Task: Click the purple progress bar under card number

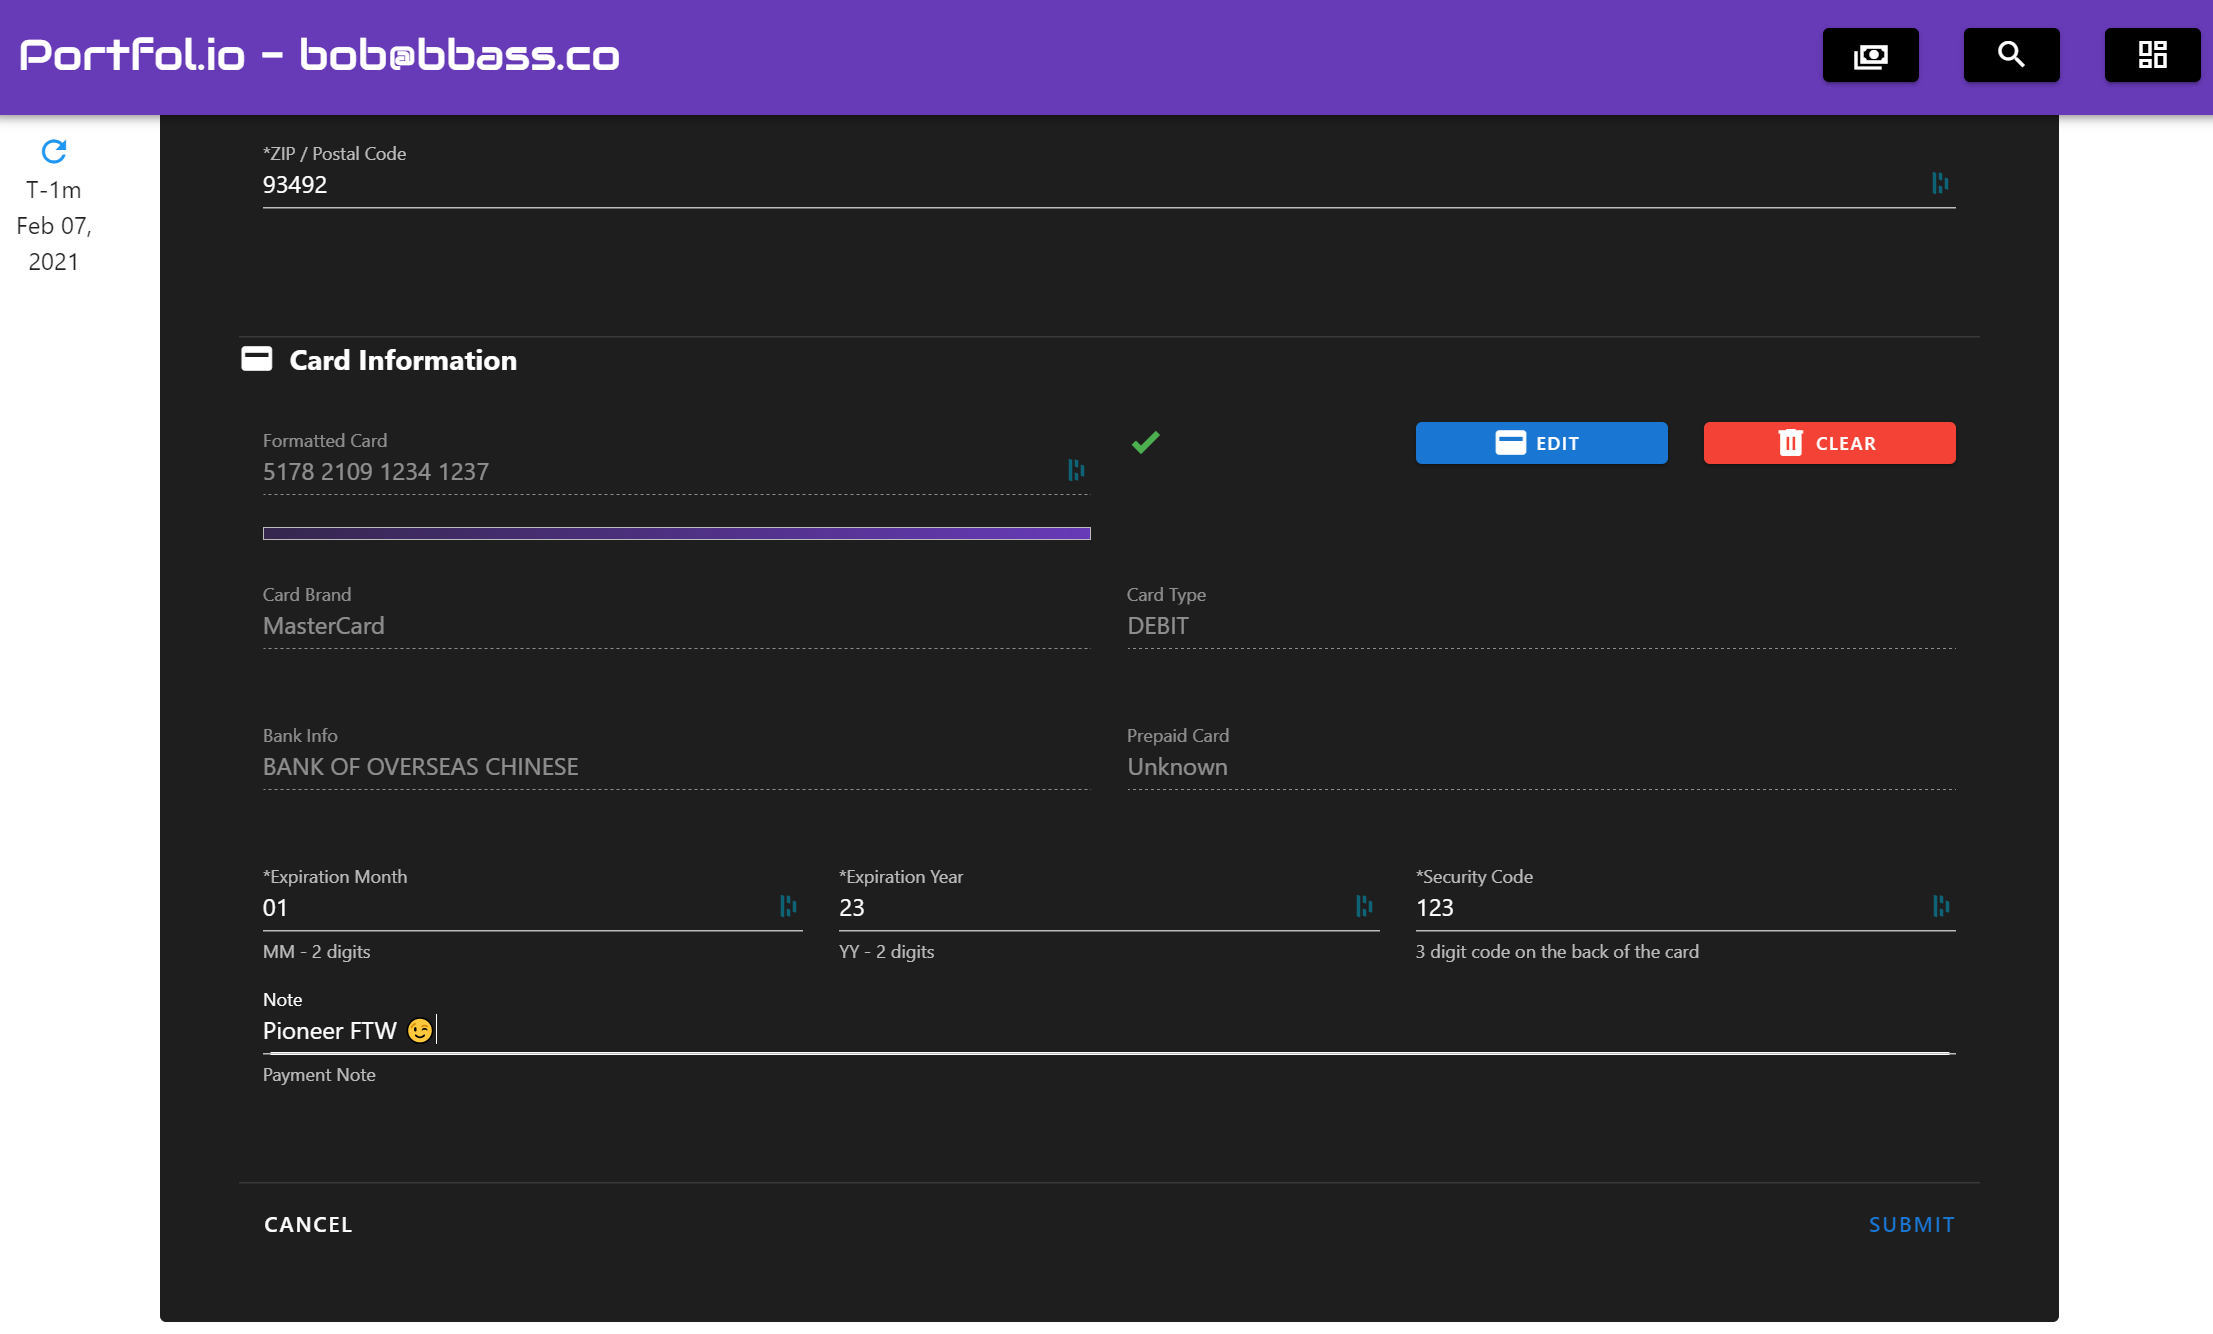Action: [676, 533]
